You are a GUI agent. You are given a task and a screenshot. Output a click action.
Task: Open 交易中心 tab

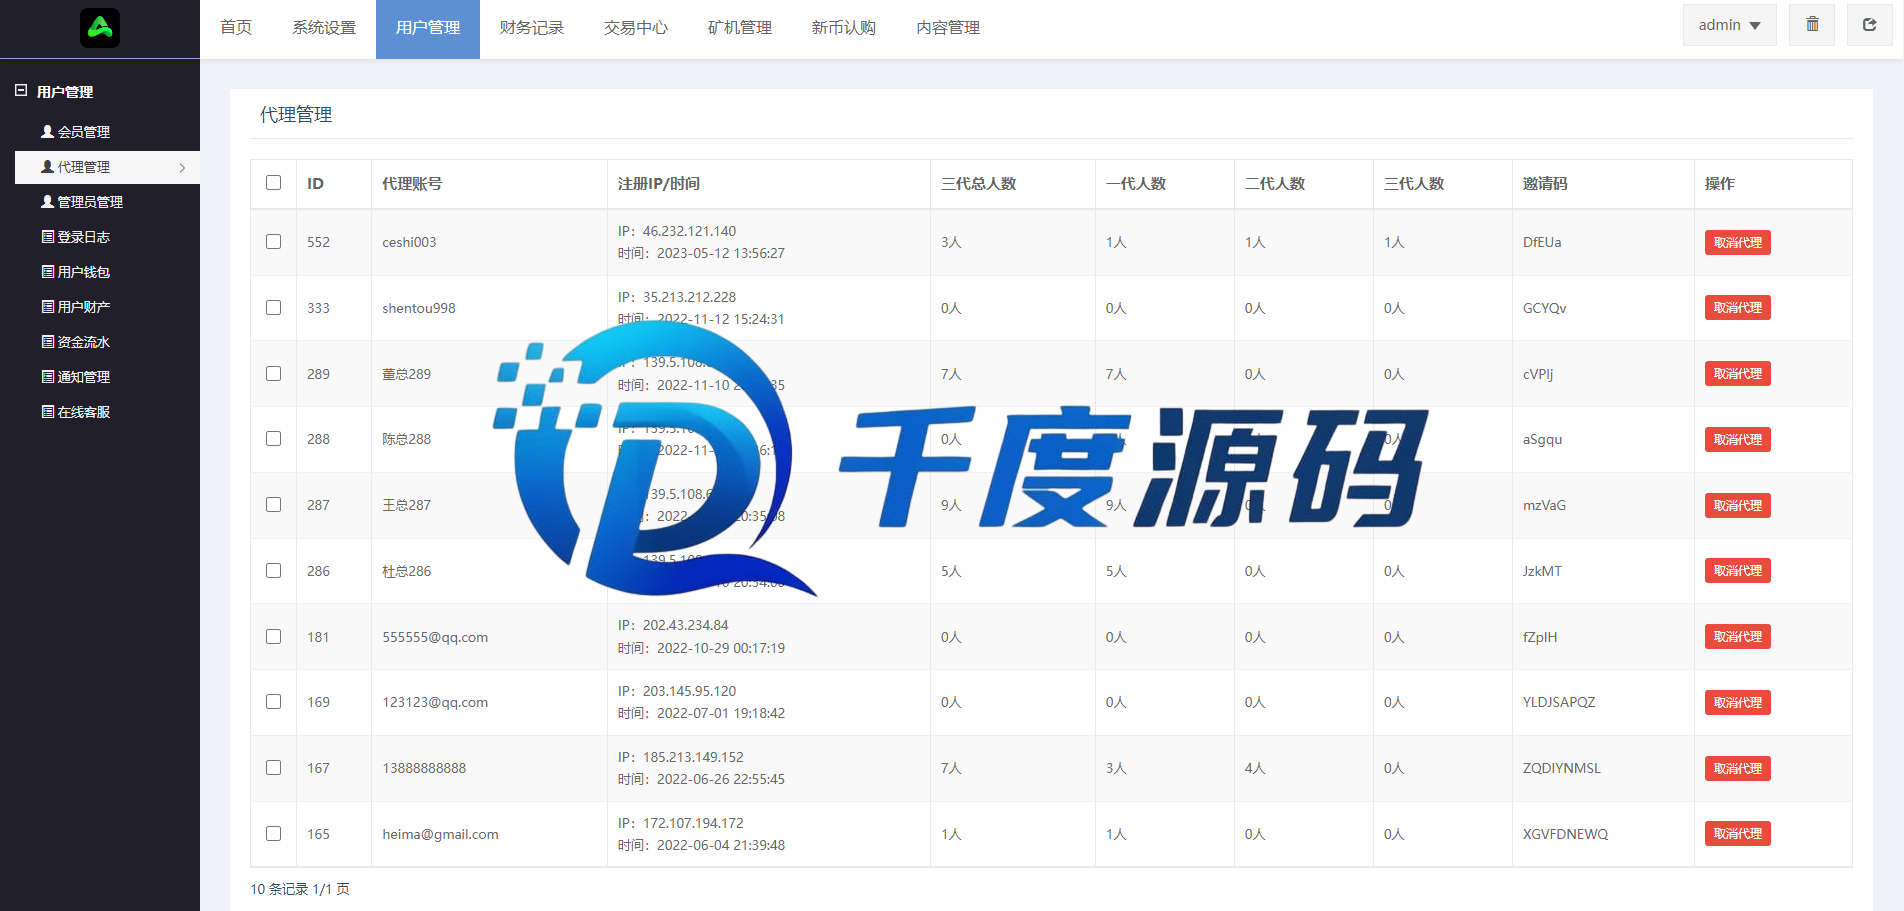636,28
